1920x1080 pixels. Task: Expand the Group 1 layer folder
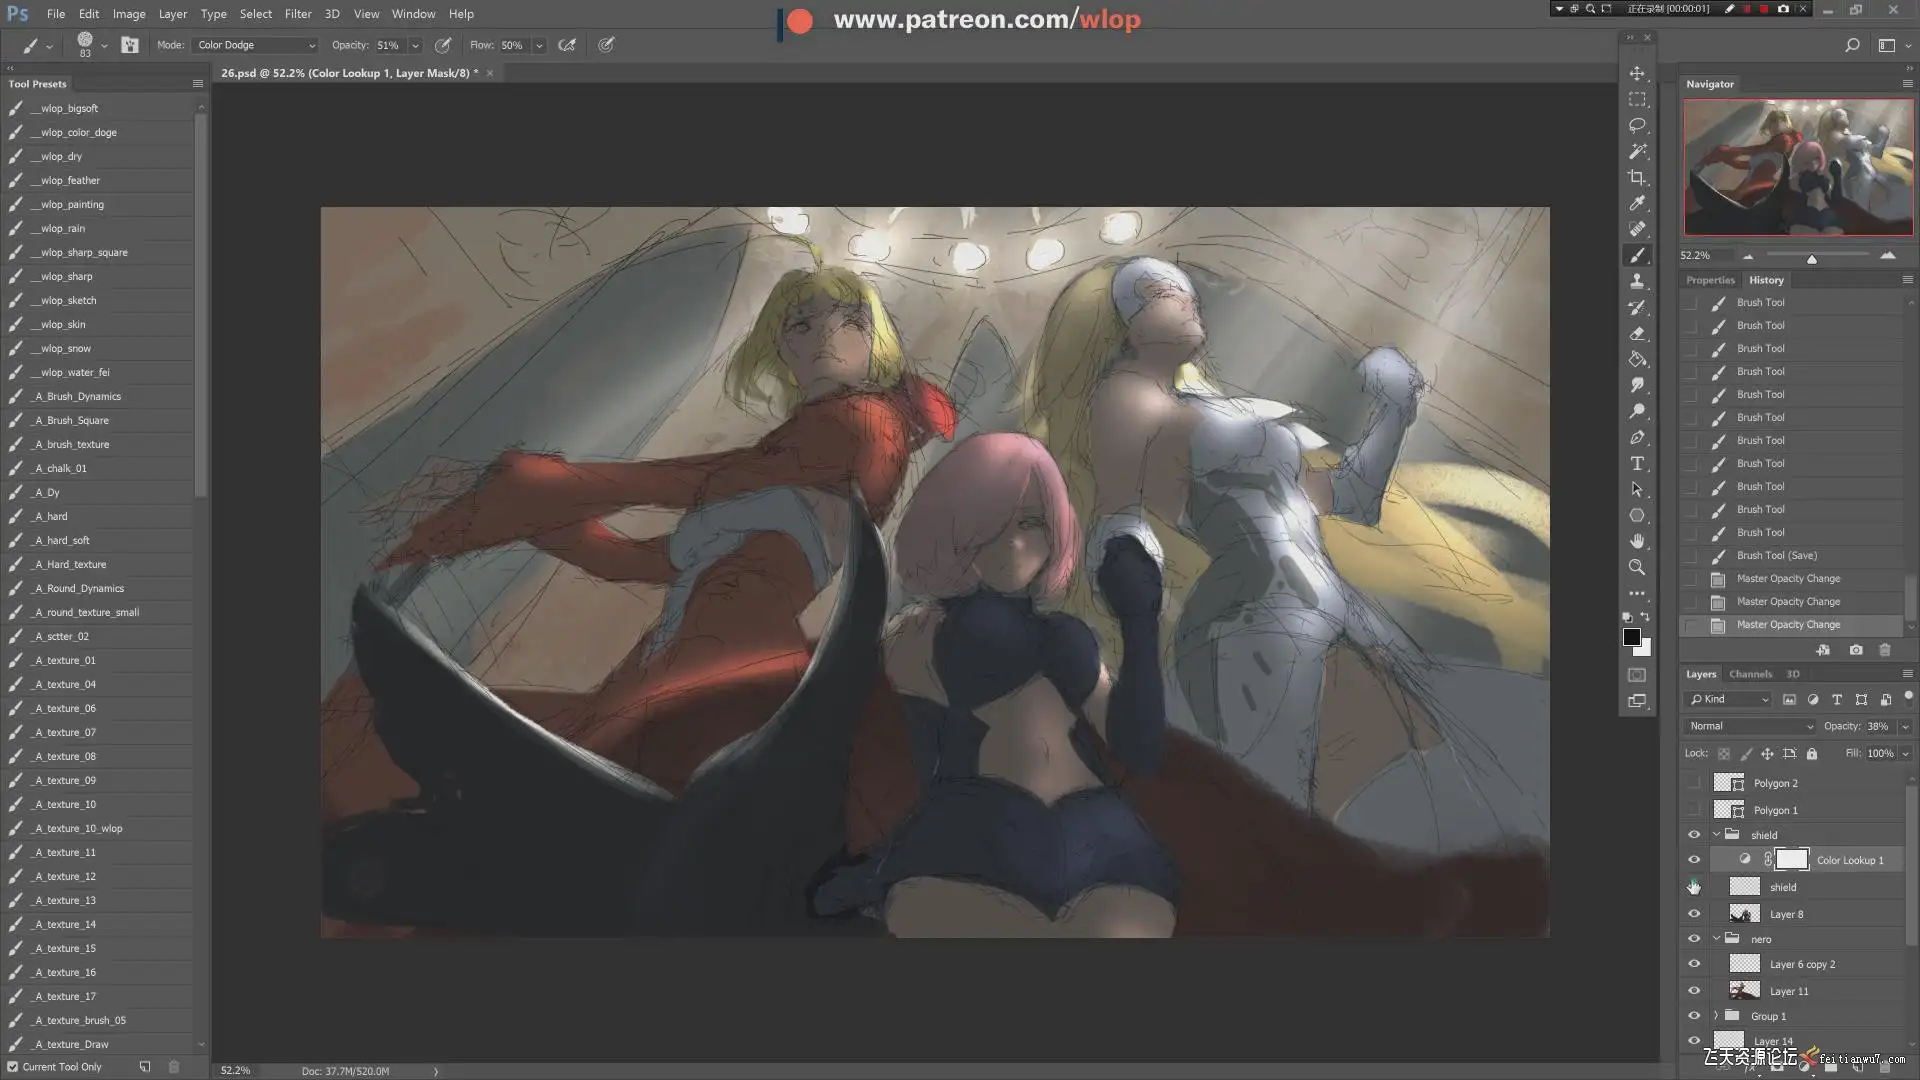tap(1716, 1016)
